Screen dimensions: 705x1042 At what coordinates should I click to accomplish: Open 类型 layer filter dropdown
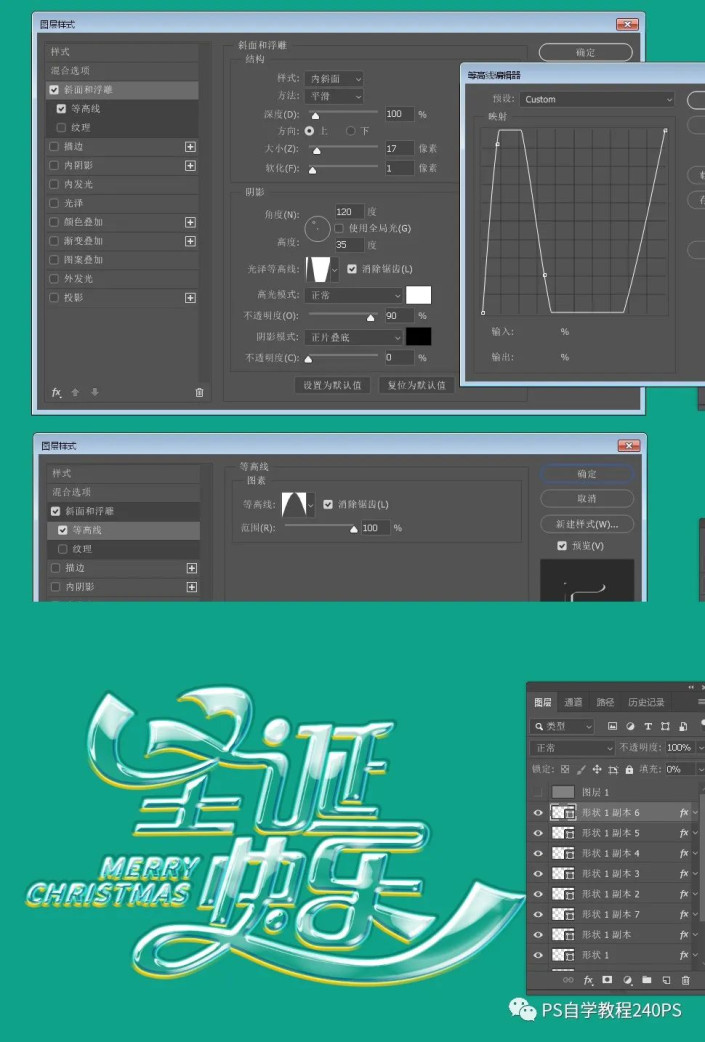562,726
